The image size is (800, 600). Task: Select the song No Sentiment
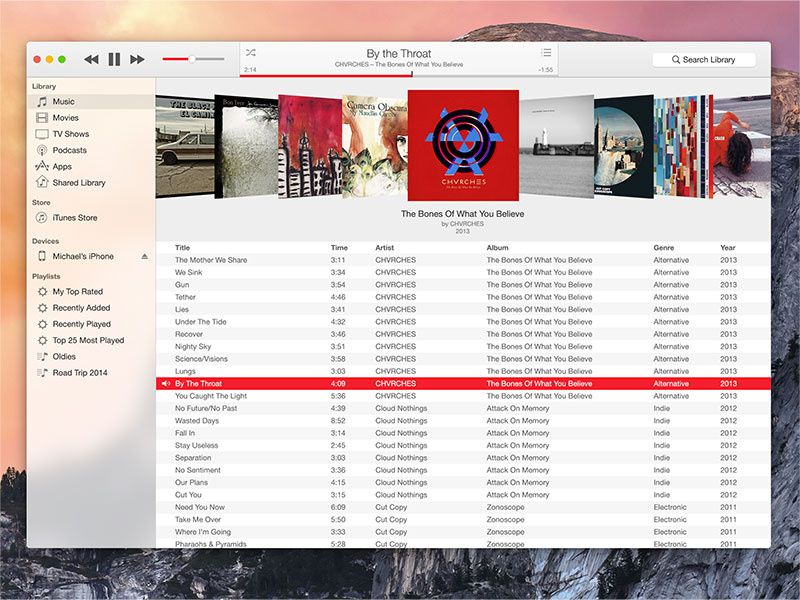[463, 470]
